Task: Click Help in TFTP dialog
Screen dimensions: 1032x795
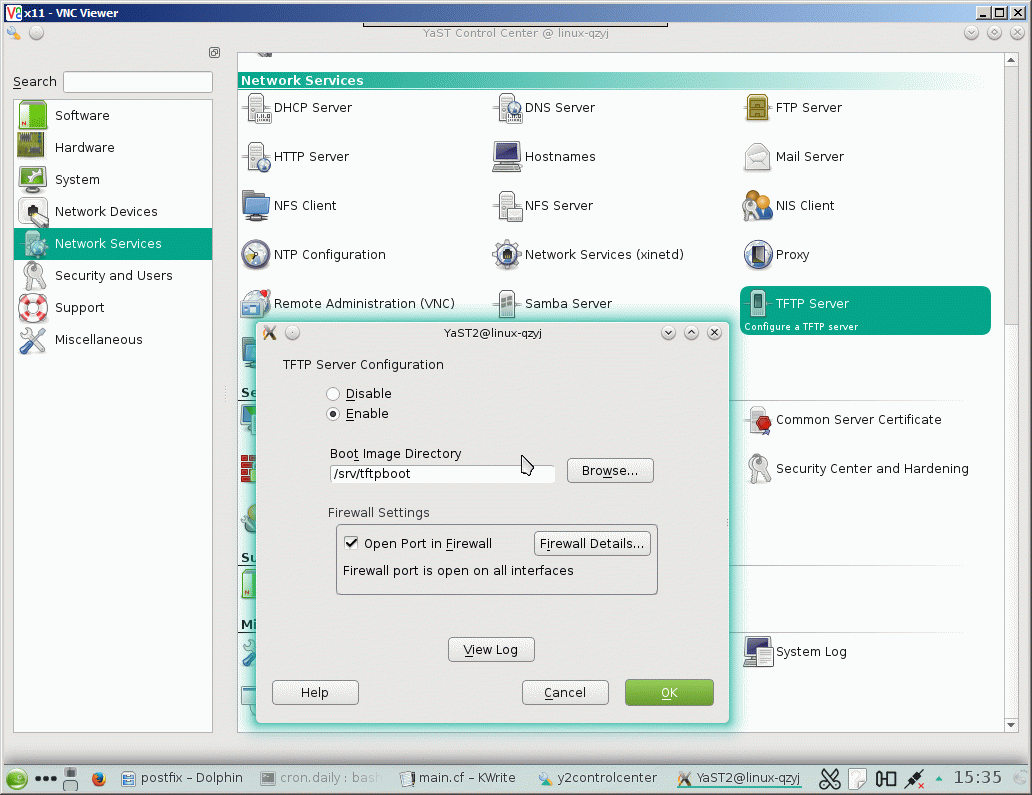Action: point(315,692)
